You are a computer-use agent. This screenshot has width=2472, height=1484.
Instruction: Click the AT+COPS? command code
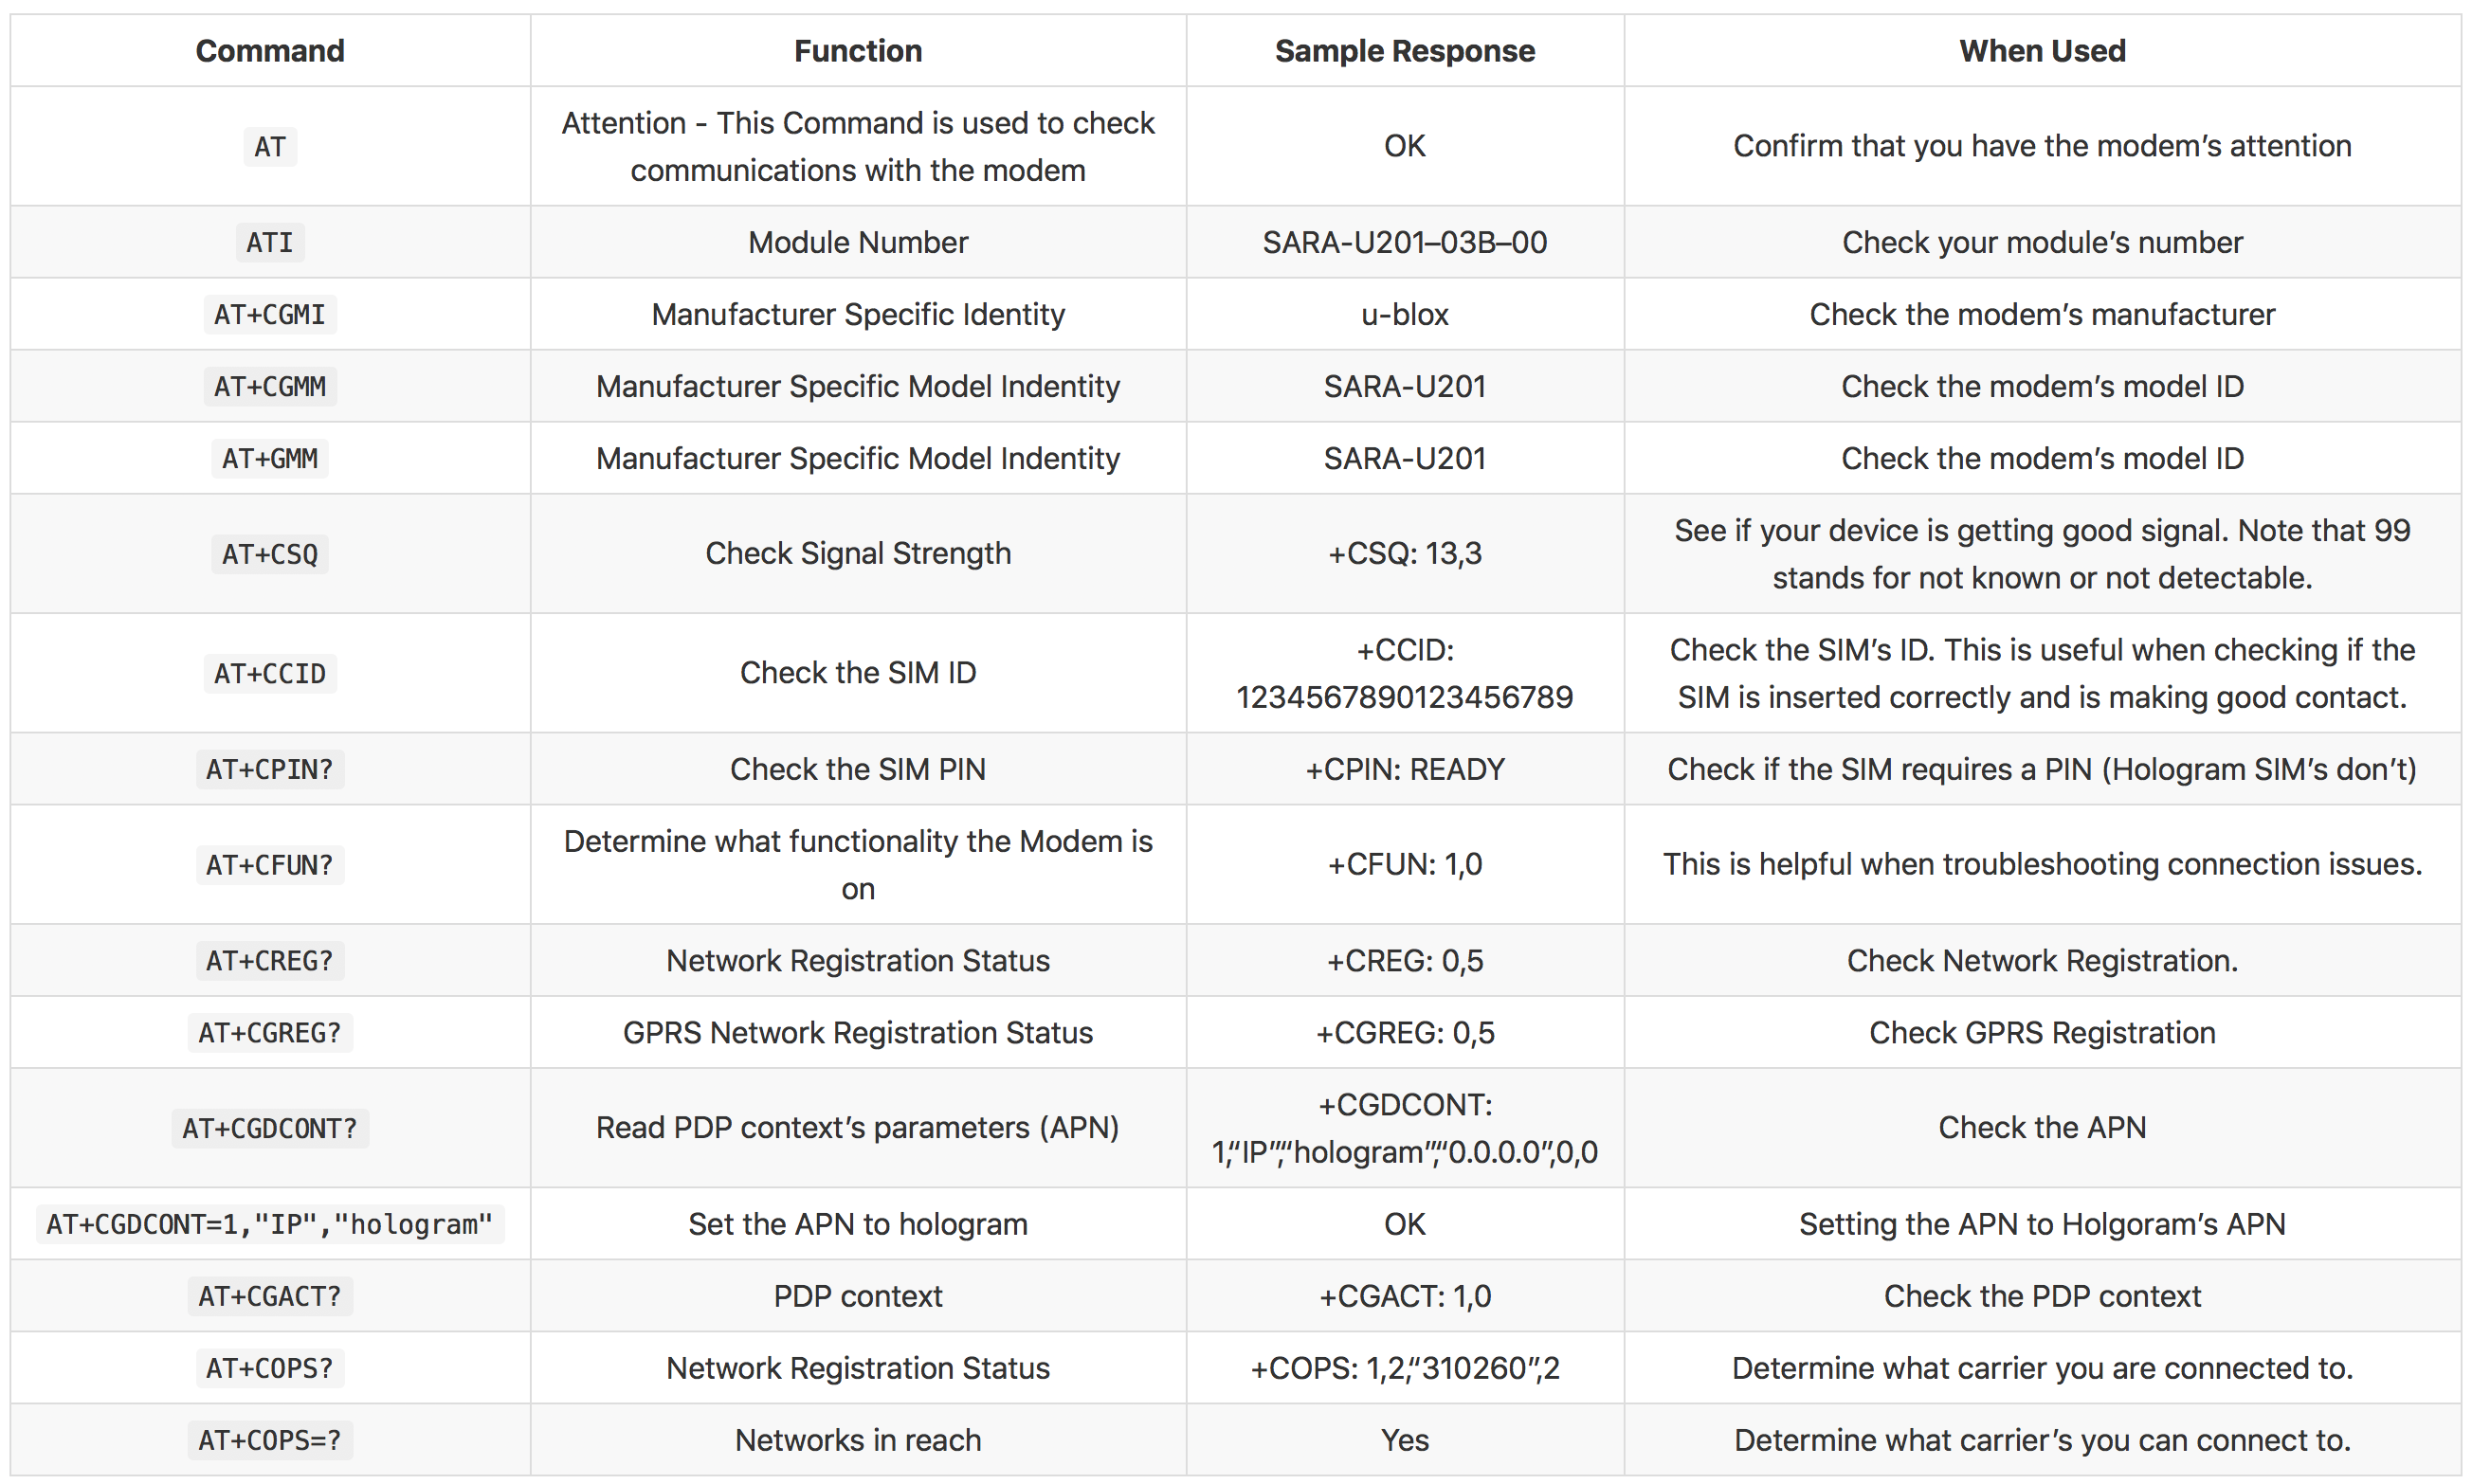270,1369
